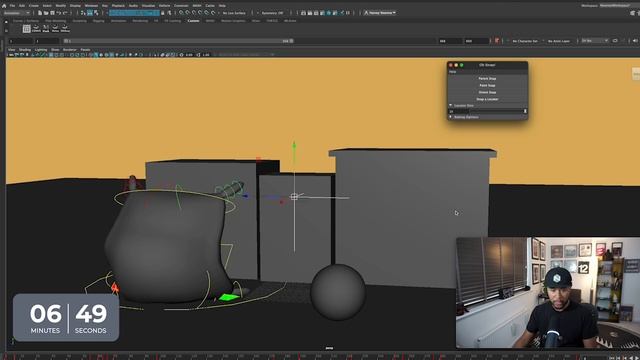Toggle snap to projected center icon
This screenshot has height=360, width=640.
[x=200, y=13]
